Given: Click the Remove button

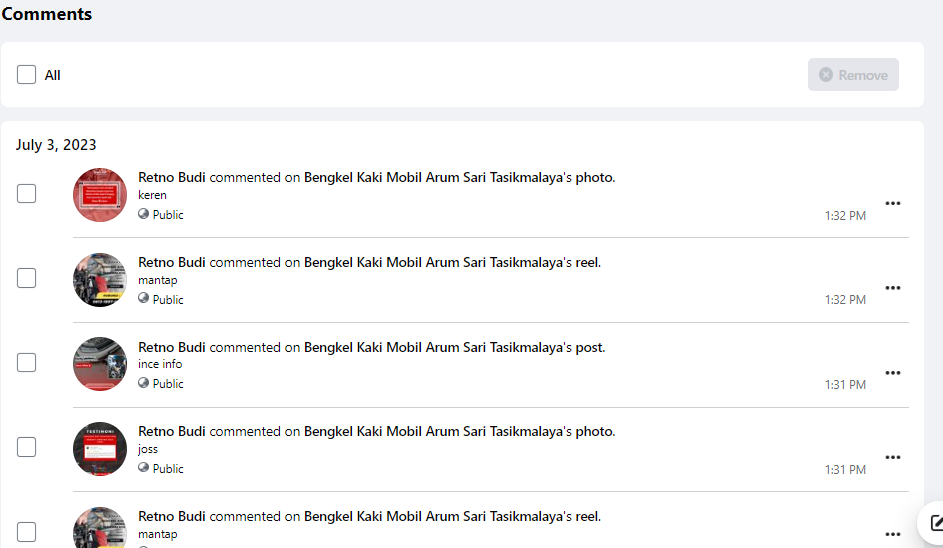Looking at the screenshot, I should pos(853,75).
